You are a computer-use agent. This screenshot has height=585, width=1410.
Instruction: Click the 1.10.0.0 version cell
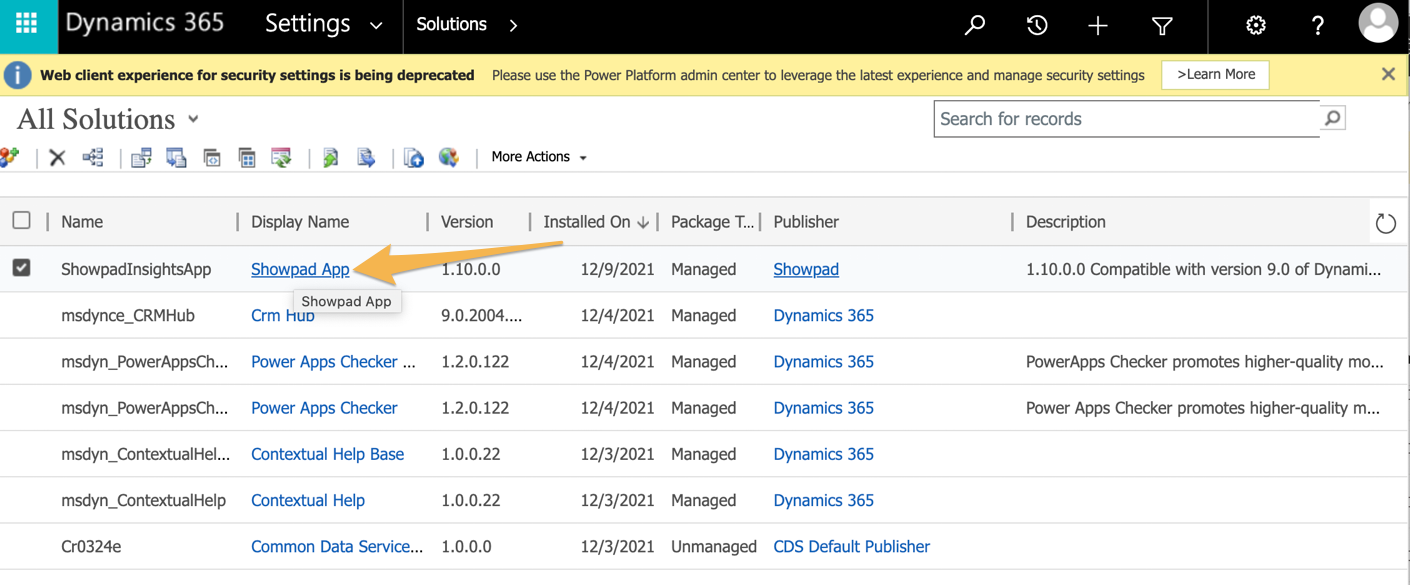(x=471, y=269)
